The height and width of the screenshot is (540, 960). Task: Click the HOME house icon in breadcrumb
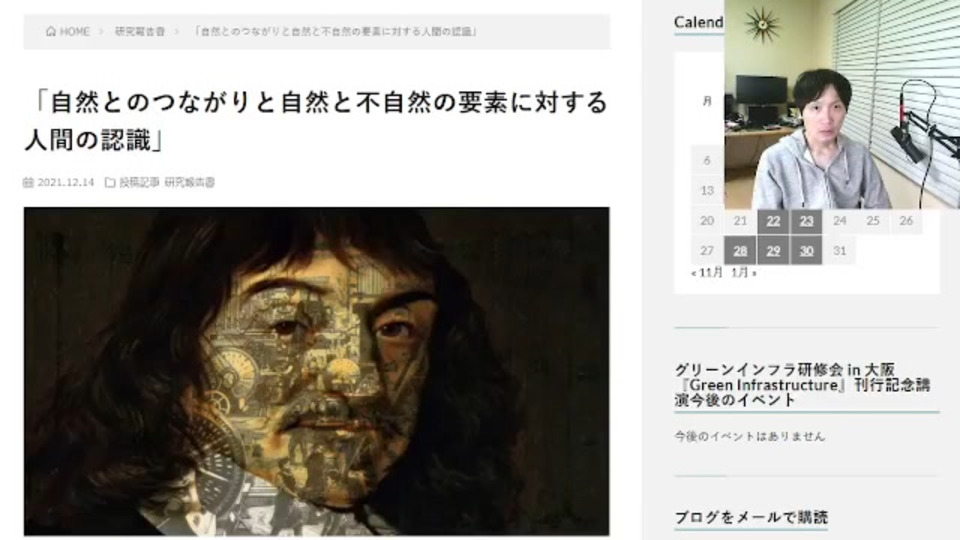click(x=51, y=31)
